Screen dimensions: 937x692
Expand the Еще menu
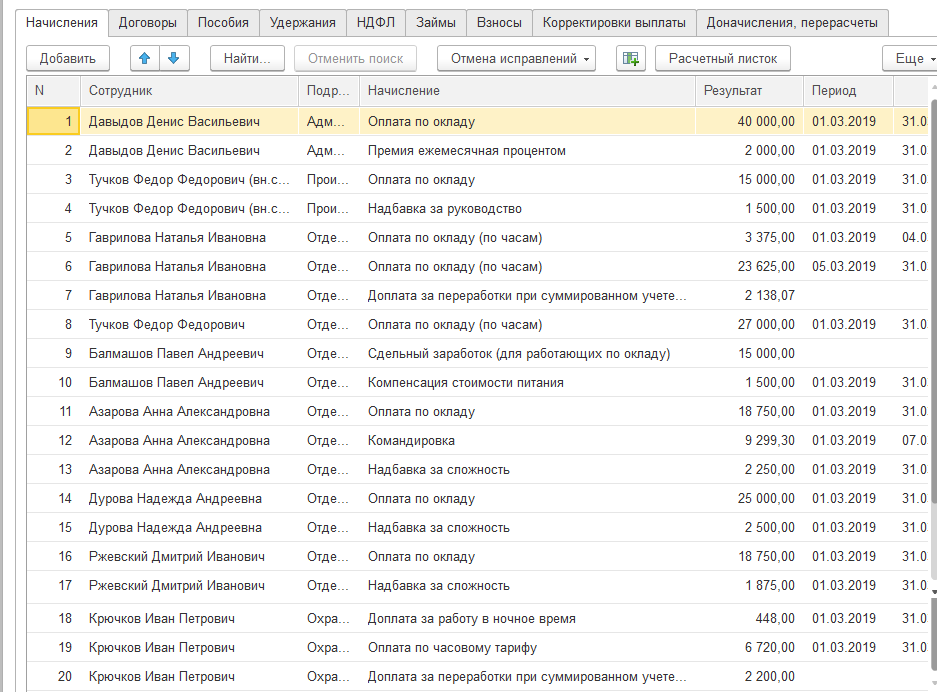coord(909,59)
